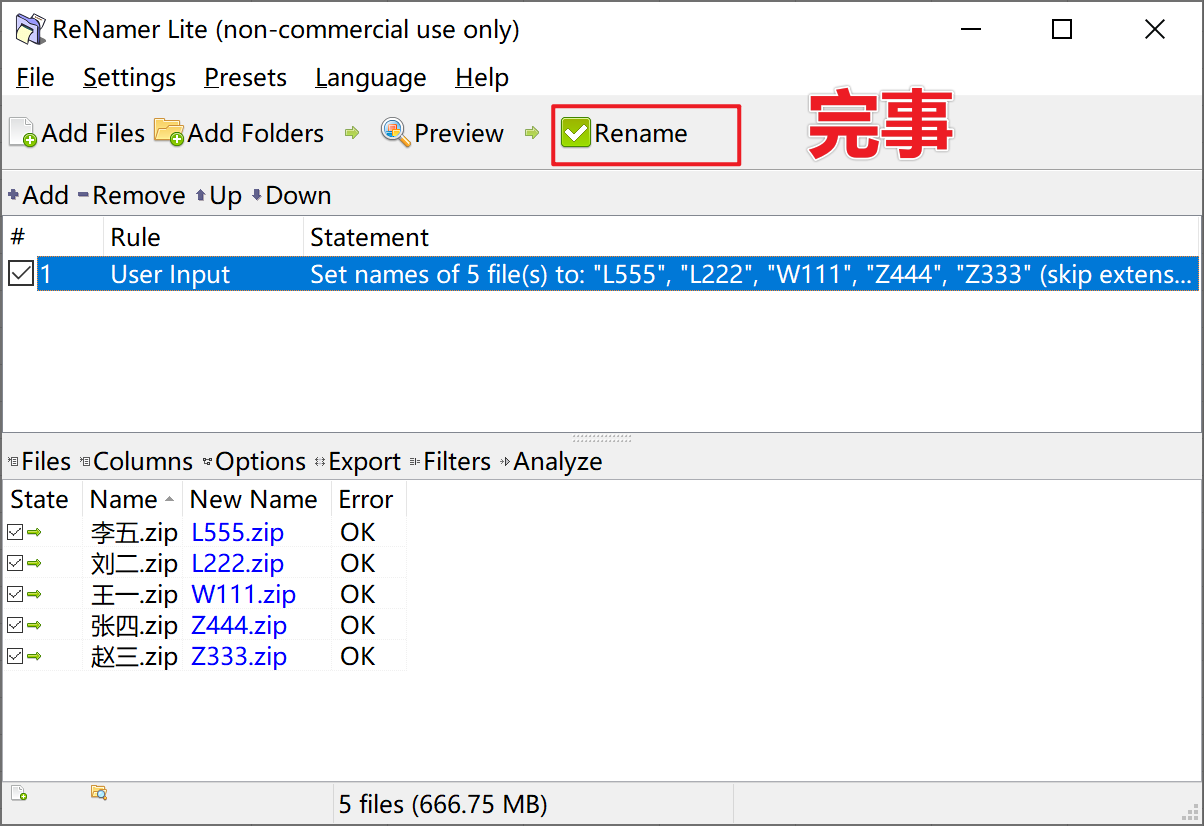Select the User Input rule row
Image resolution: width=1204 pixels, height=826 pixels.
[x=616, y=274]
